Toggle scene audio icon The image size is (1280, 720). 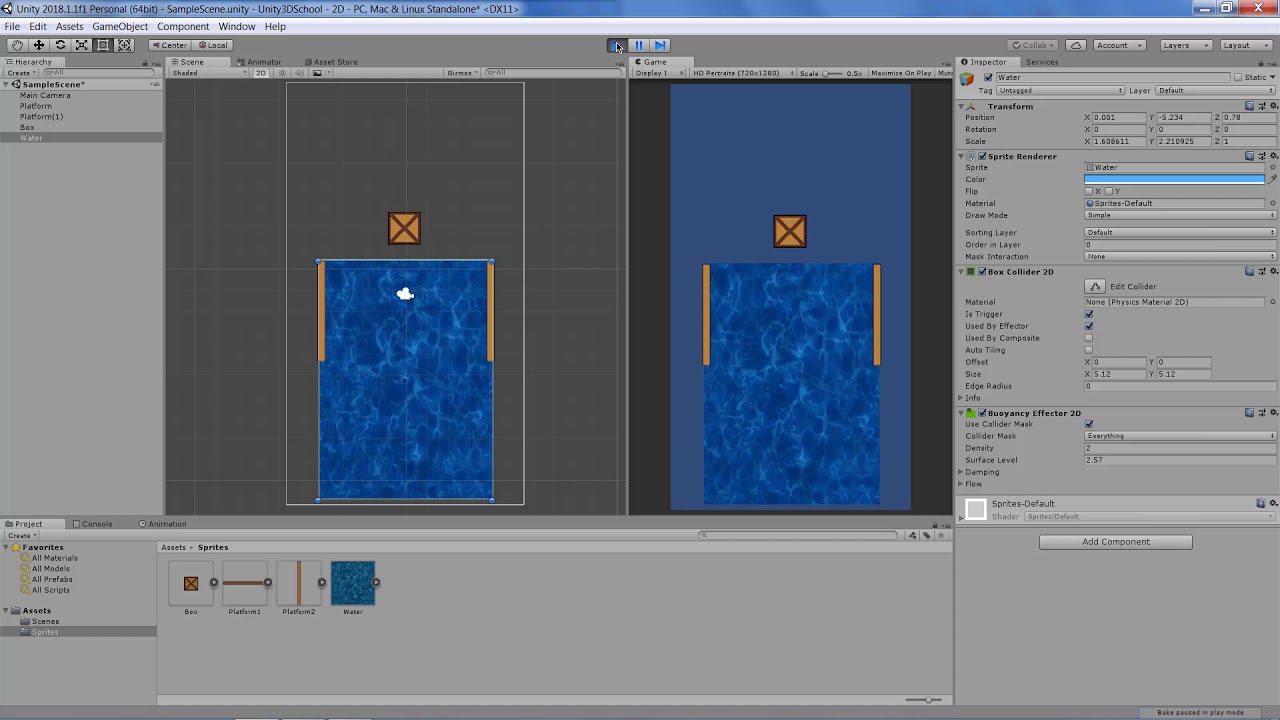point(299,73)
